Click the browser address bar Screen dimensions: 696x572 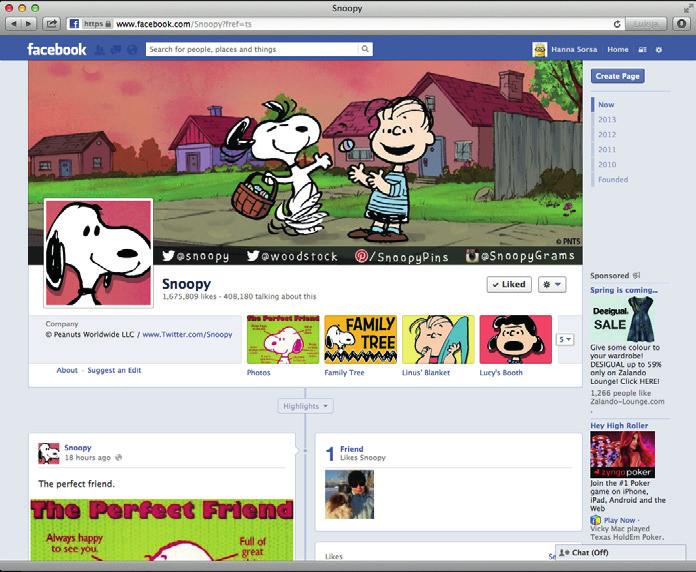coord(346,24)
